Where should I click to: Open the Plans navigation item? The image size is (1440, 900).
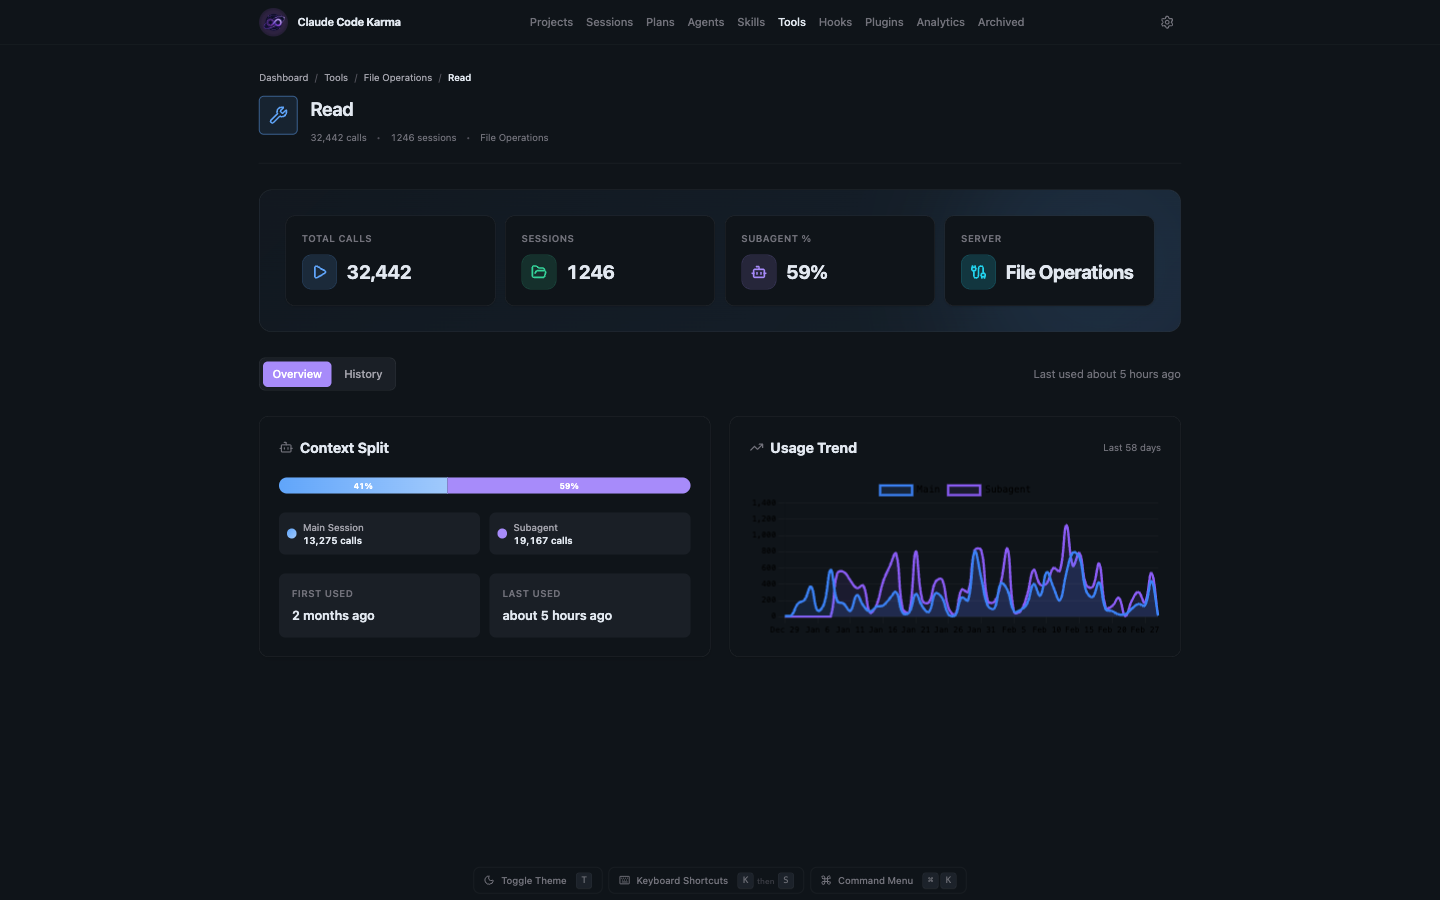[660, 22]
